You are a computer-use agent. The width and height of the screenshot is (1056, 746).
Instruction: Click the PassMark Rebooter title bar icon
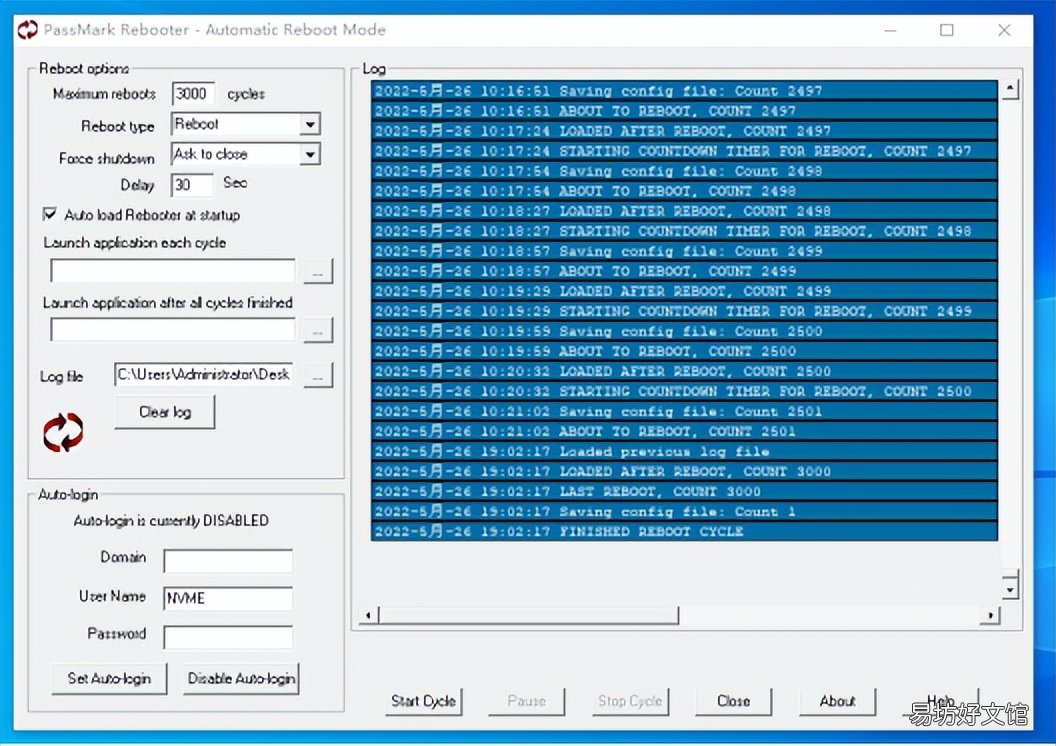pos(27,30)
